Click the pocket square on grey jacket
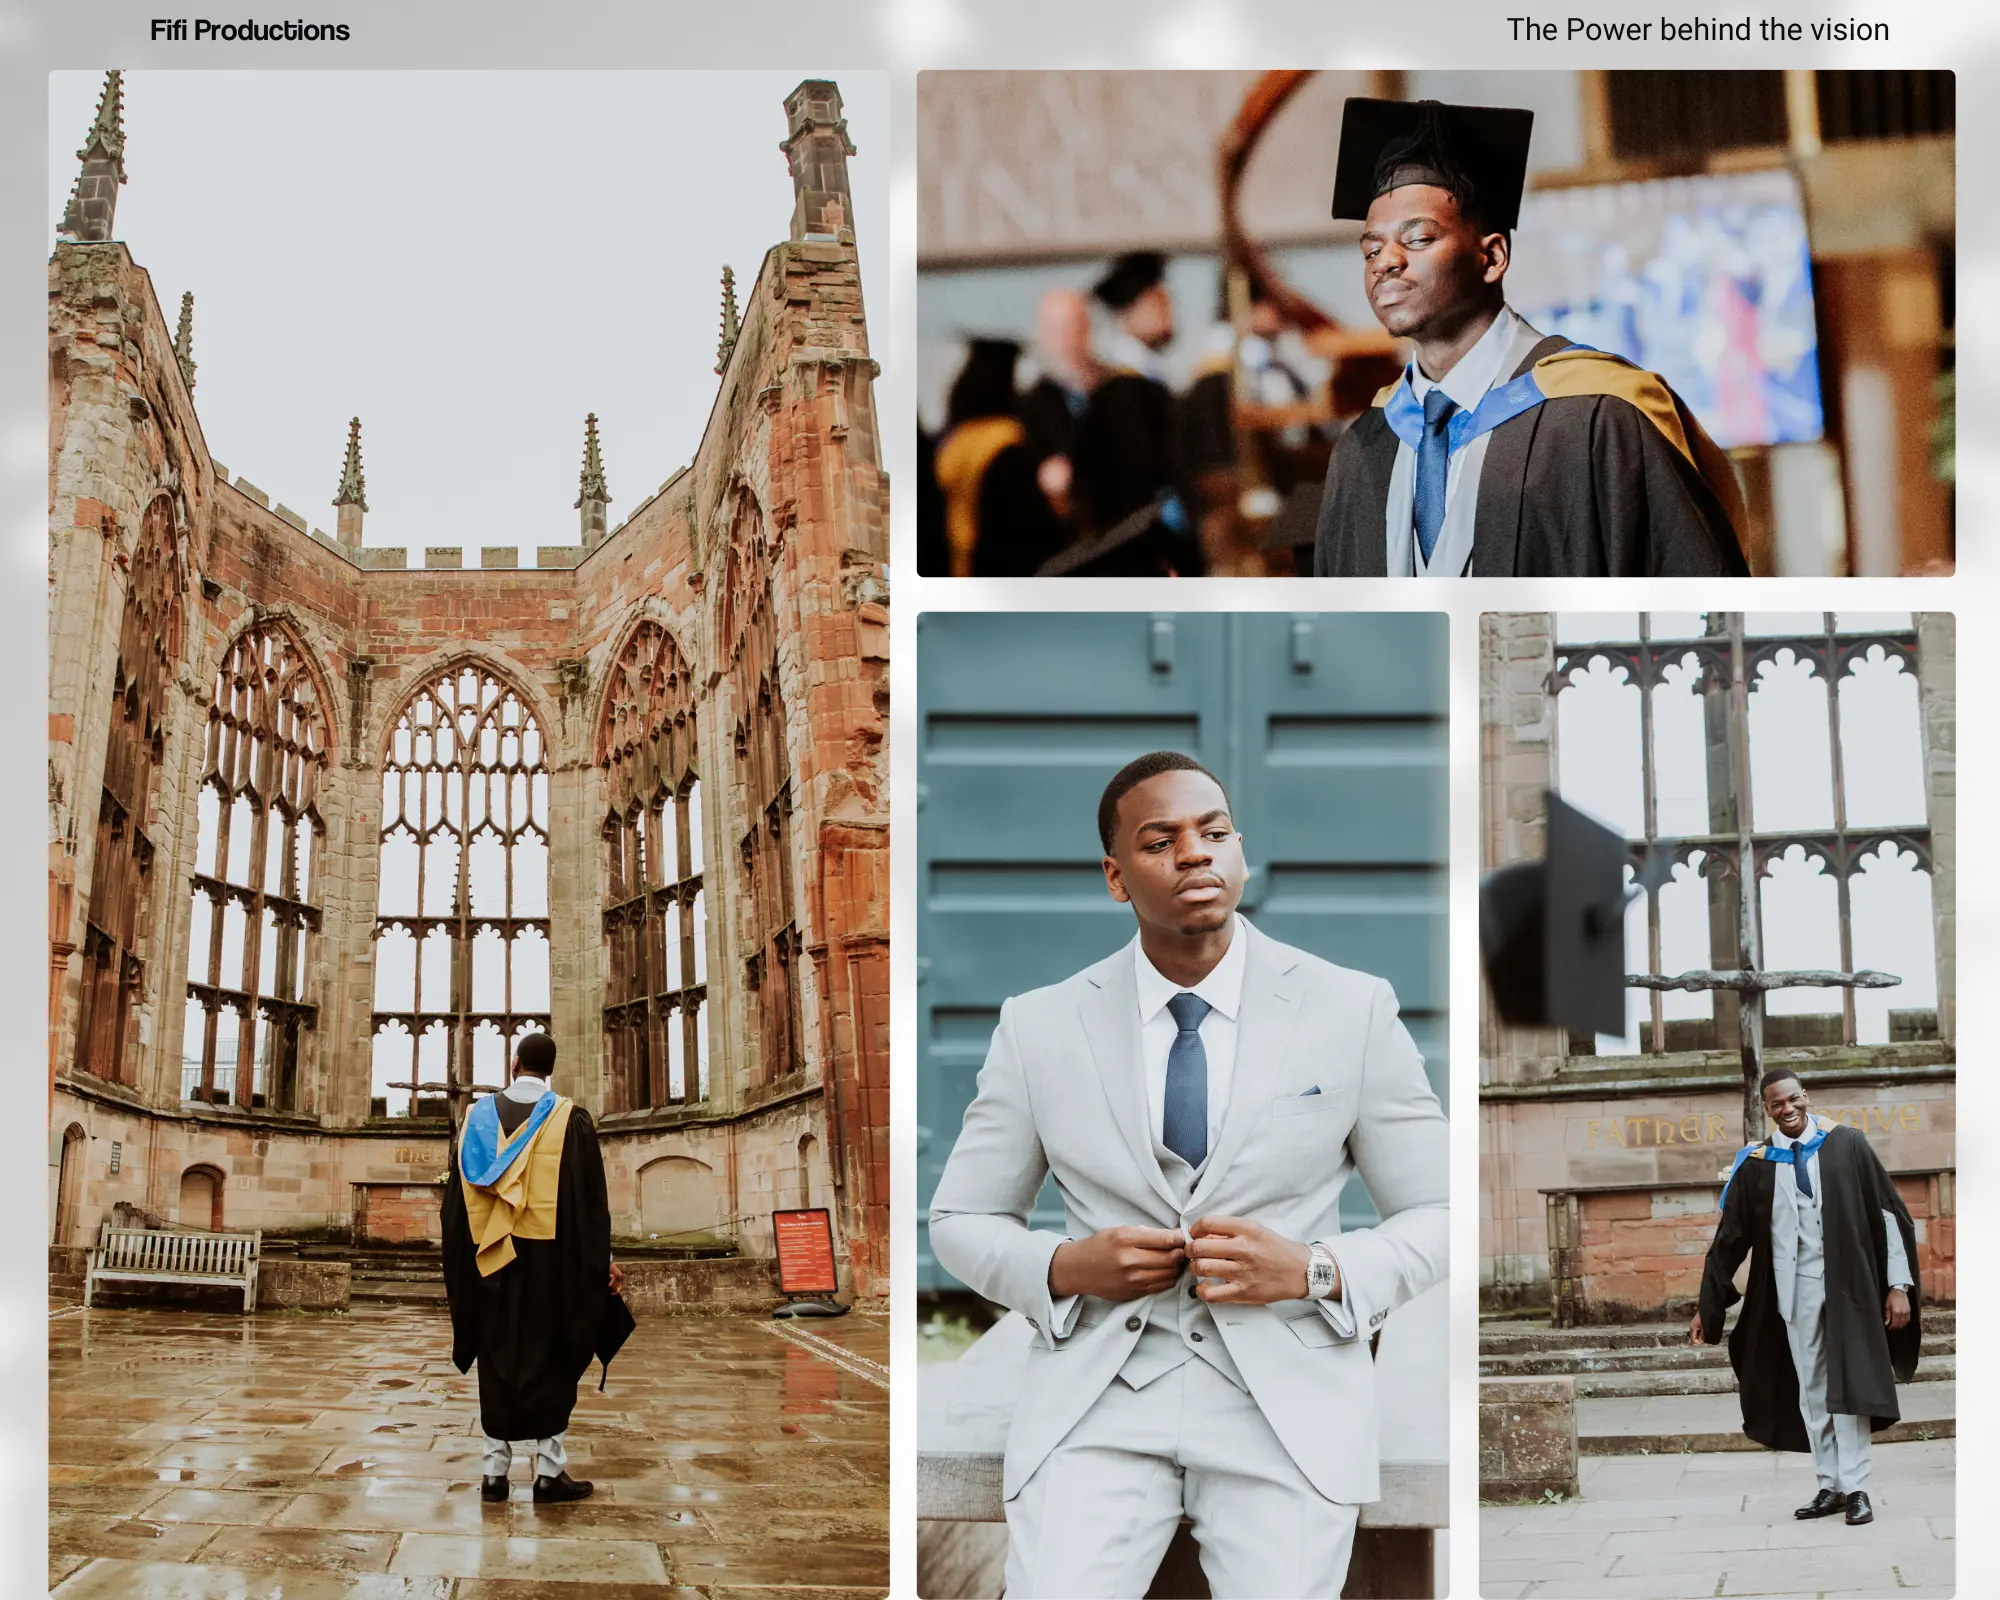Screen dimensions: 2000x1600 tap(1309, 1092)
